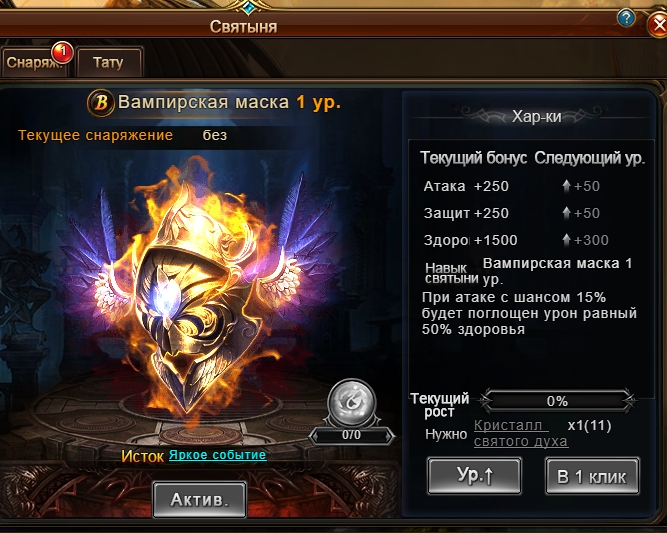Click the Вампирская маска 1 ур. title
The width and height of the screenshot is (667, 533).
pos(229,102)
